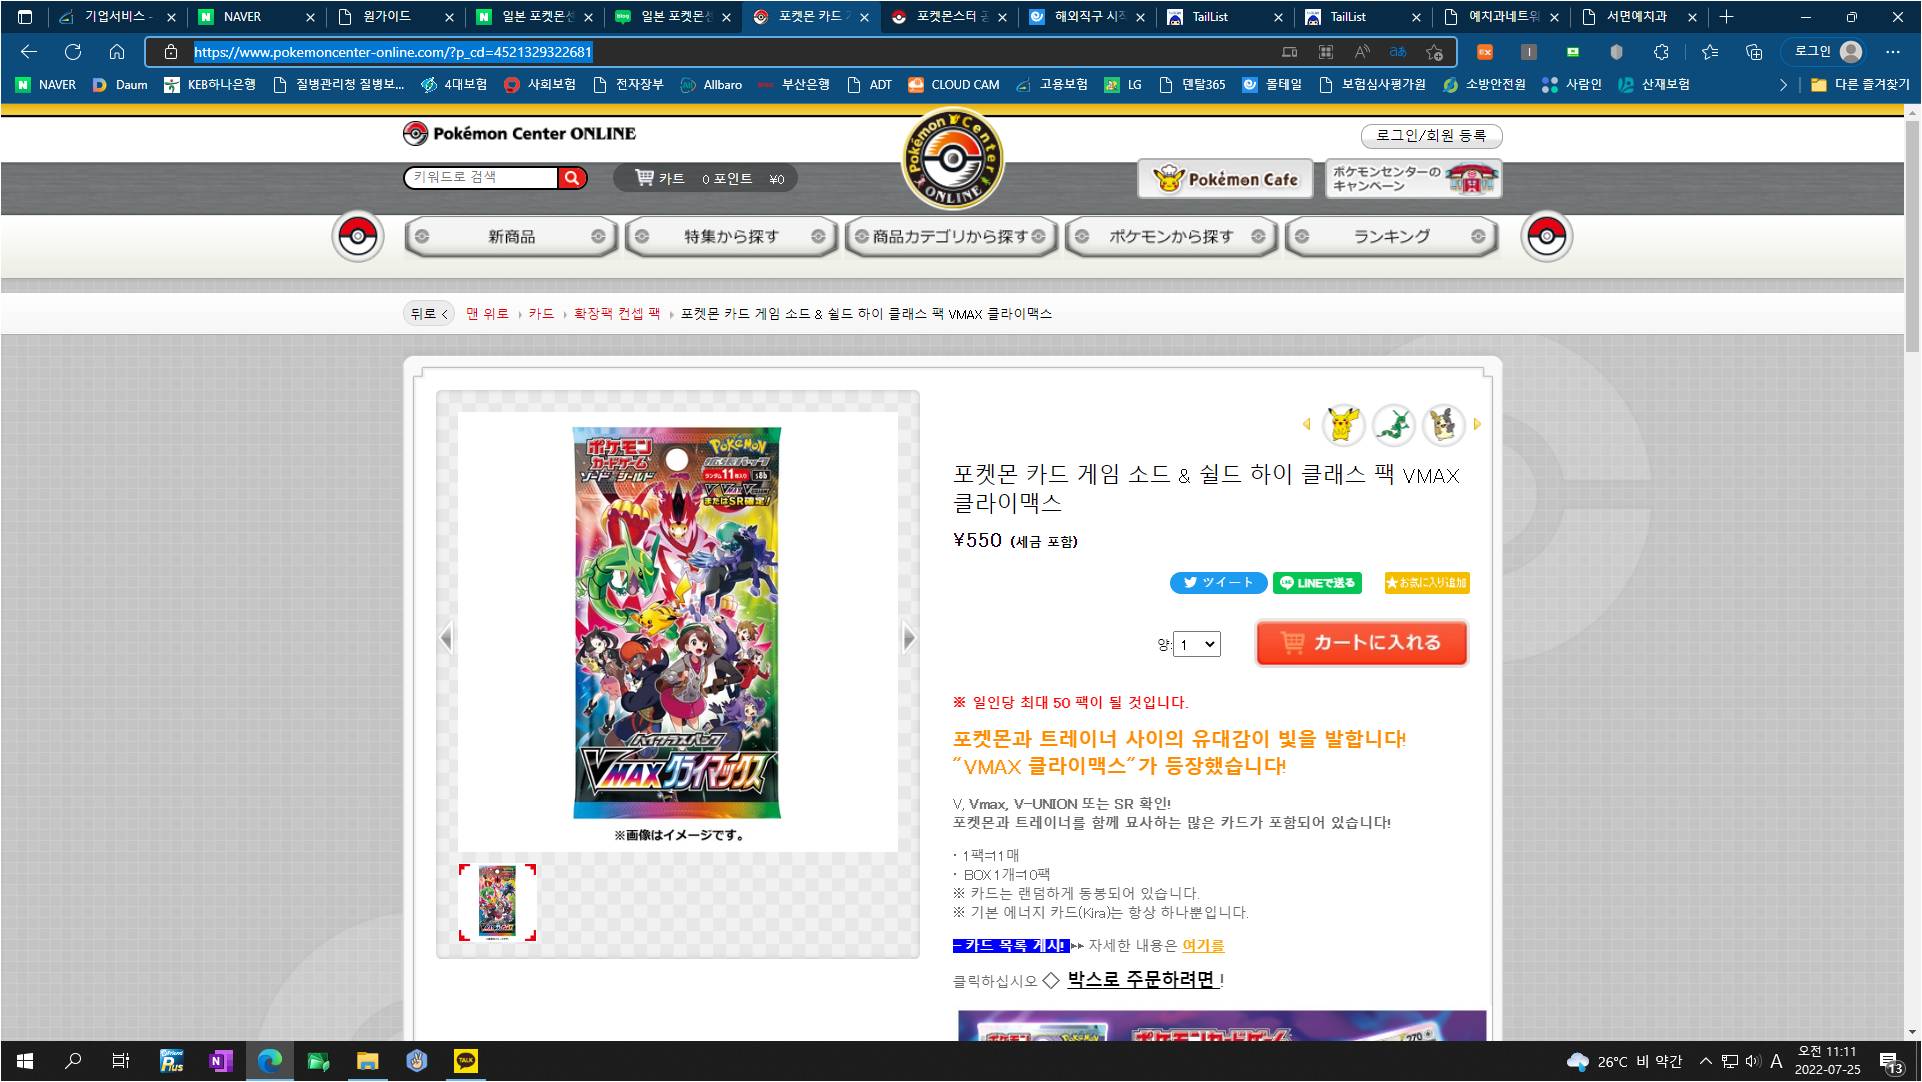Select the booster pack thumbnail image

pos(498,902)
